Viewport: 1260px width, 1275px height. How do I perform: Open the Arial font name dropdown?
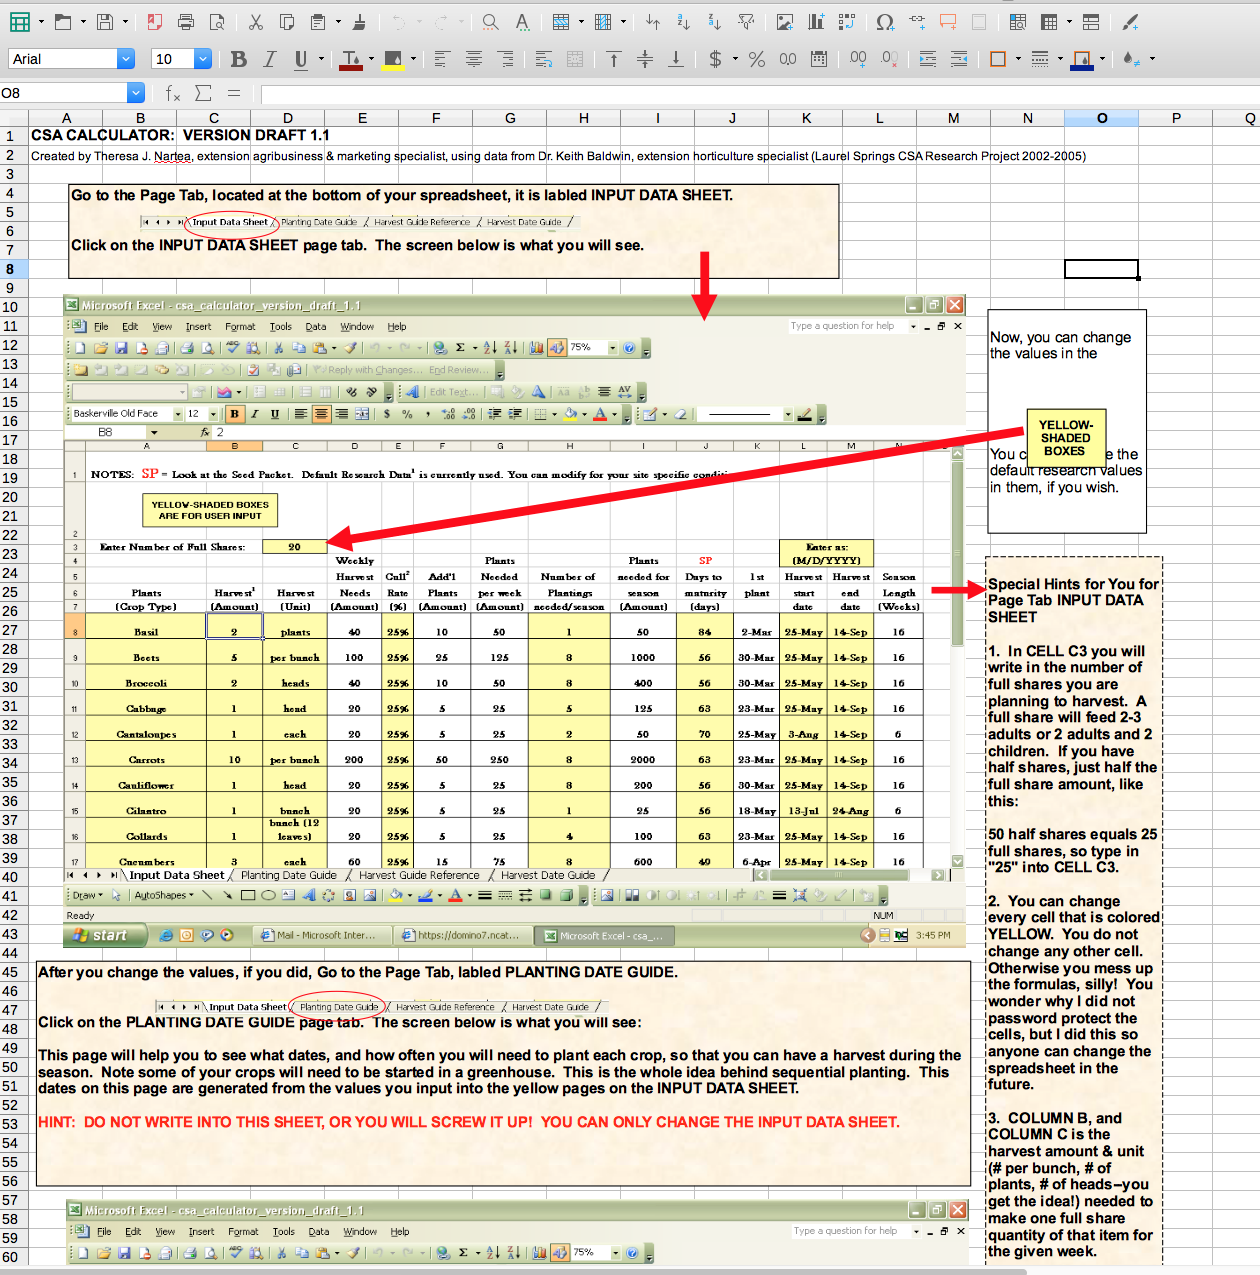point(126,60)
